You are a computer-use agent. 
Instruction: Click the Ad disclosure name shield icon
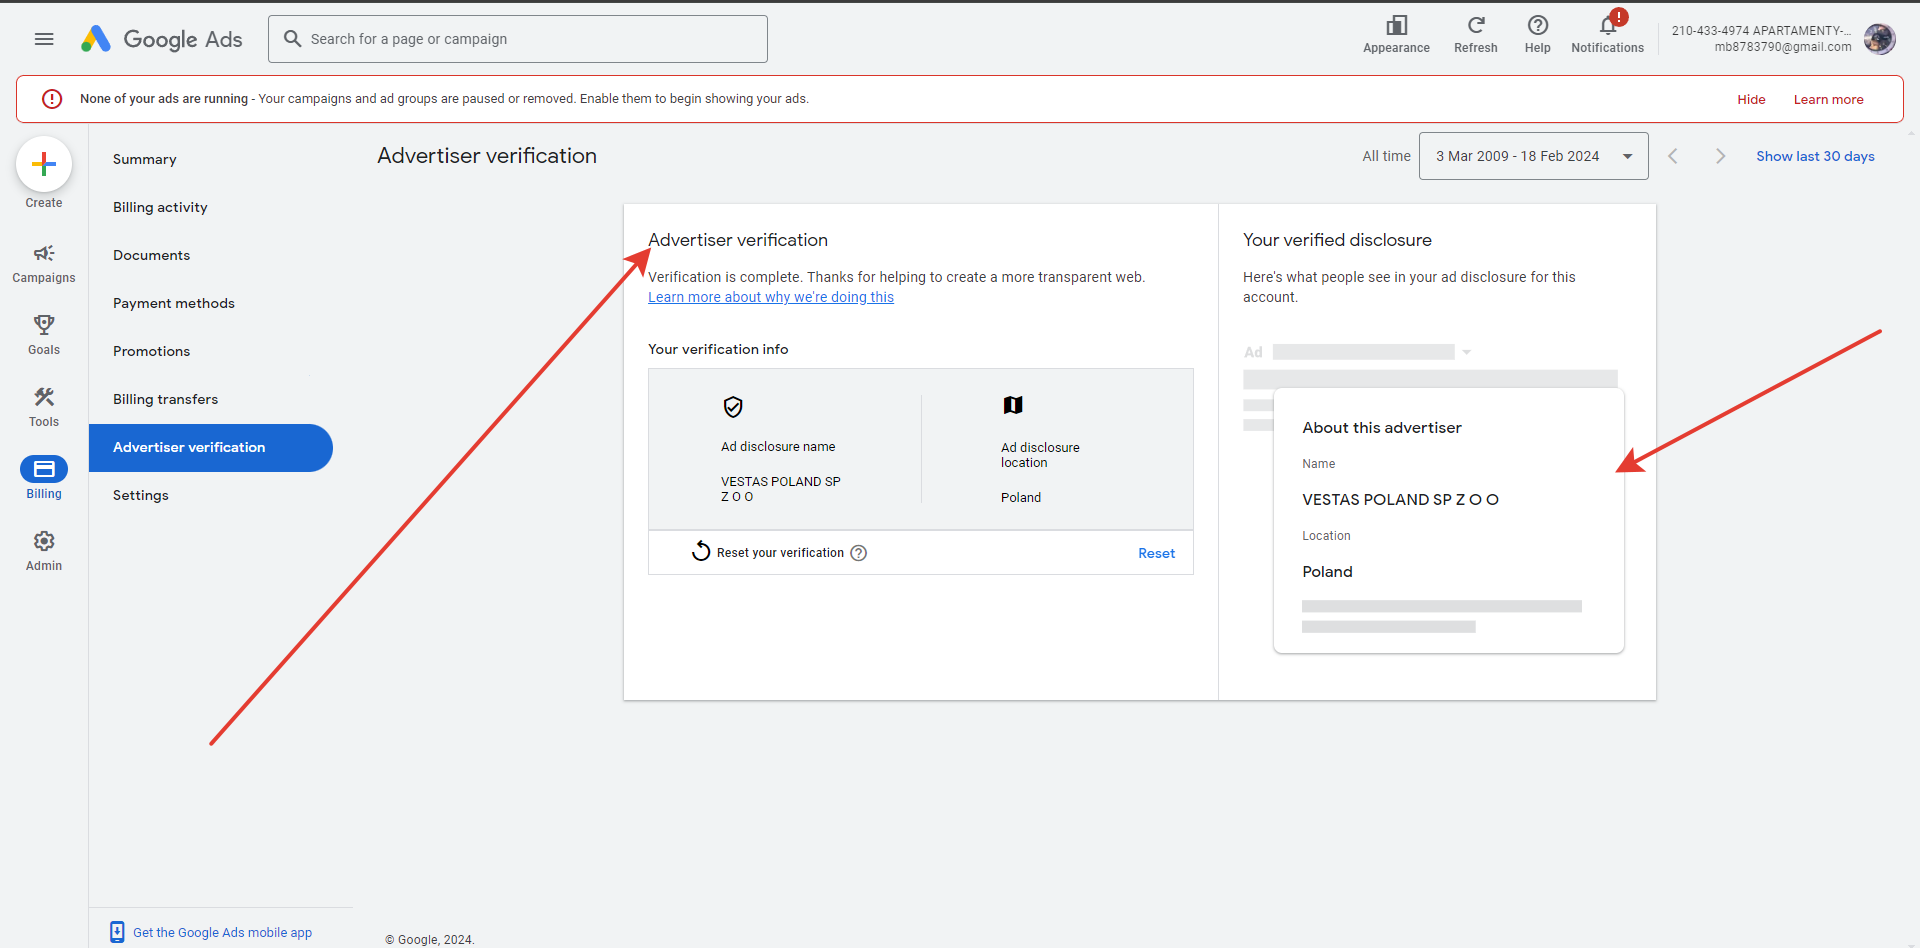[733, 407]
